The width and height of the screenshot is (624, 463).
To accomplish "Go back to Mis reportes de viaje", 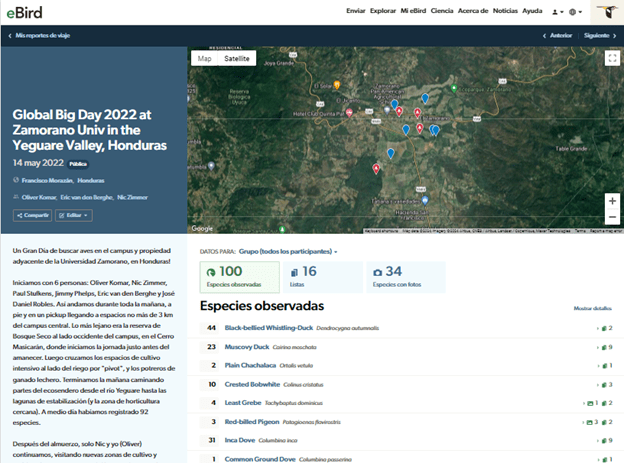I will pos(39,35).
